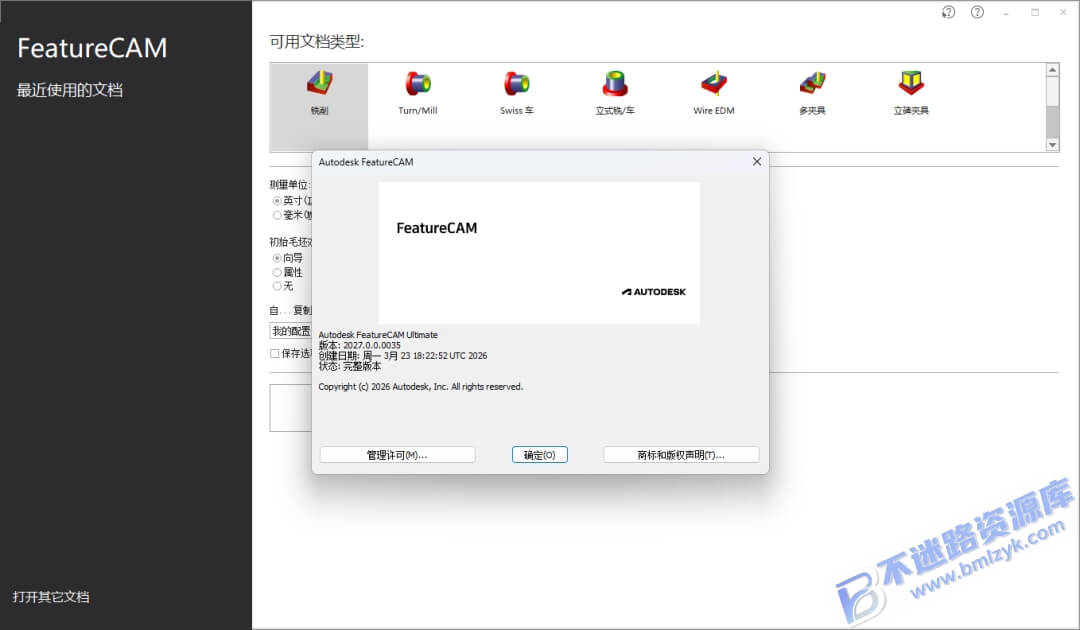This screenshot has width=1080, height=630.
Task: Click the 管理许可(M)... button
Action: coord(397,455)
